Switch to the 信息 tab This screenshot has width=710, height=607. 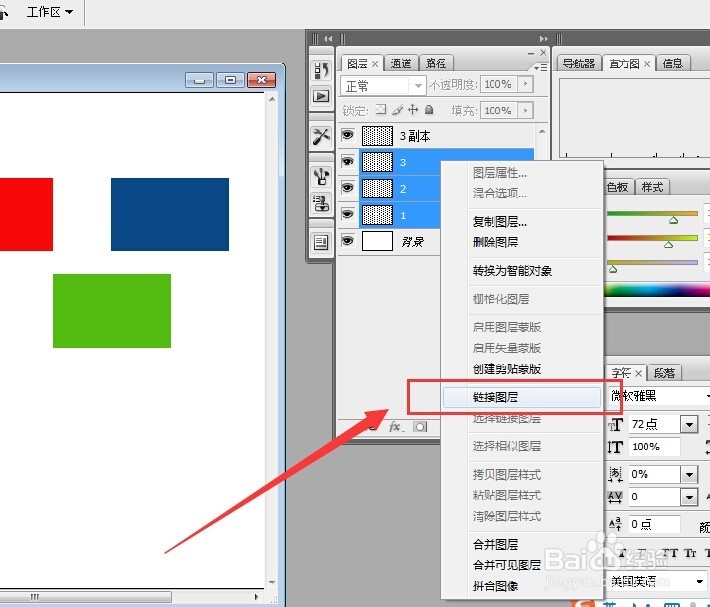tap(673, 63)
